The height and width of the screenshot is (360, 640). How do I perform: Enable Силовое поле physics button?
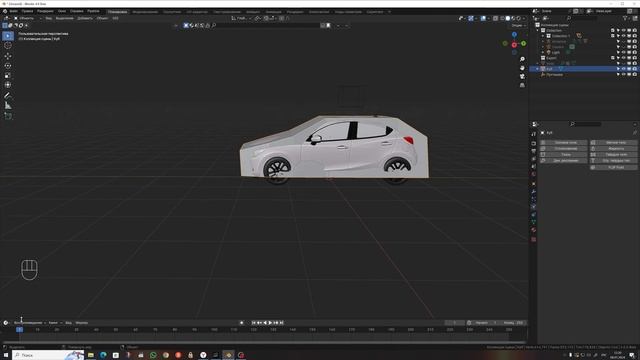(563, 142)
